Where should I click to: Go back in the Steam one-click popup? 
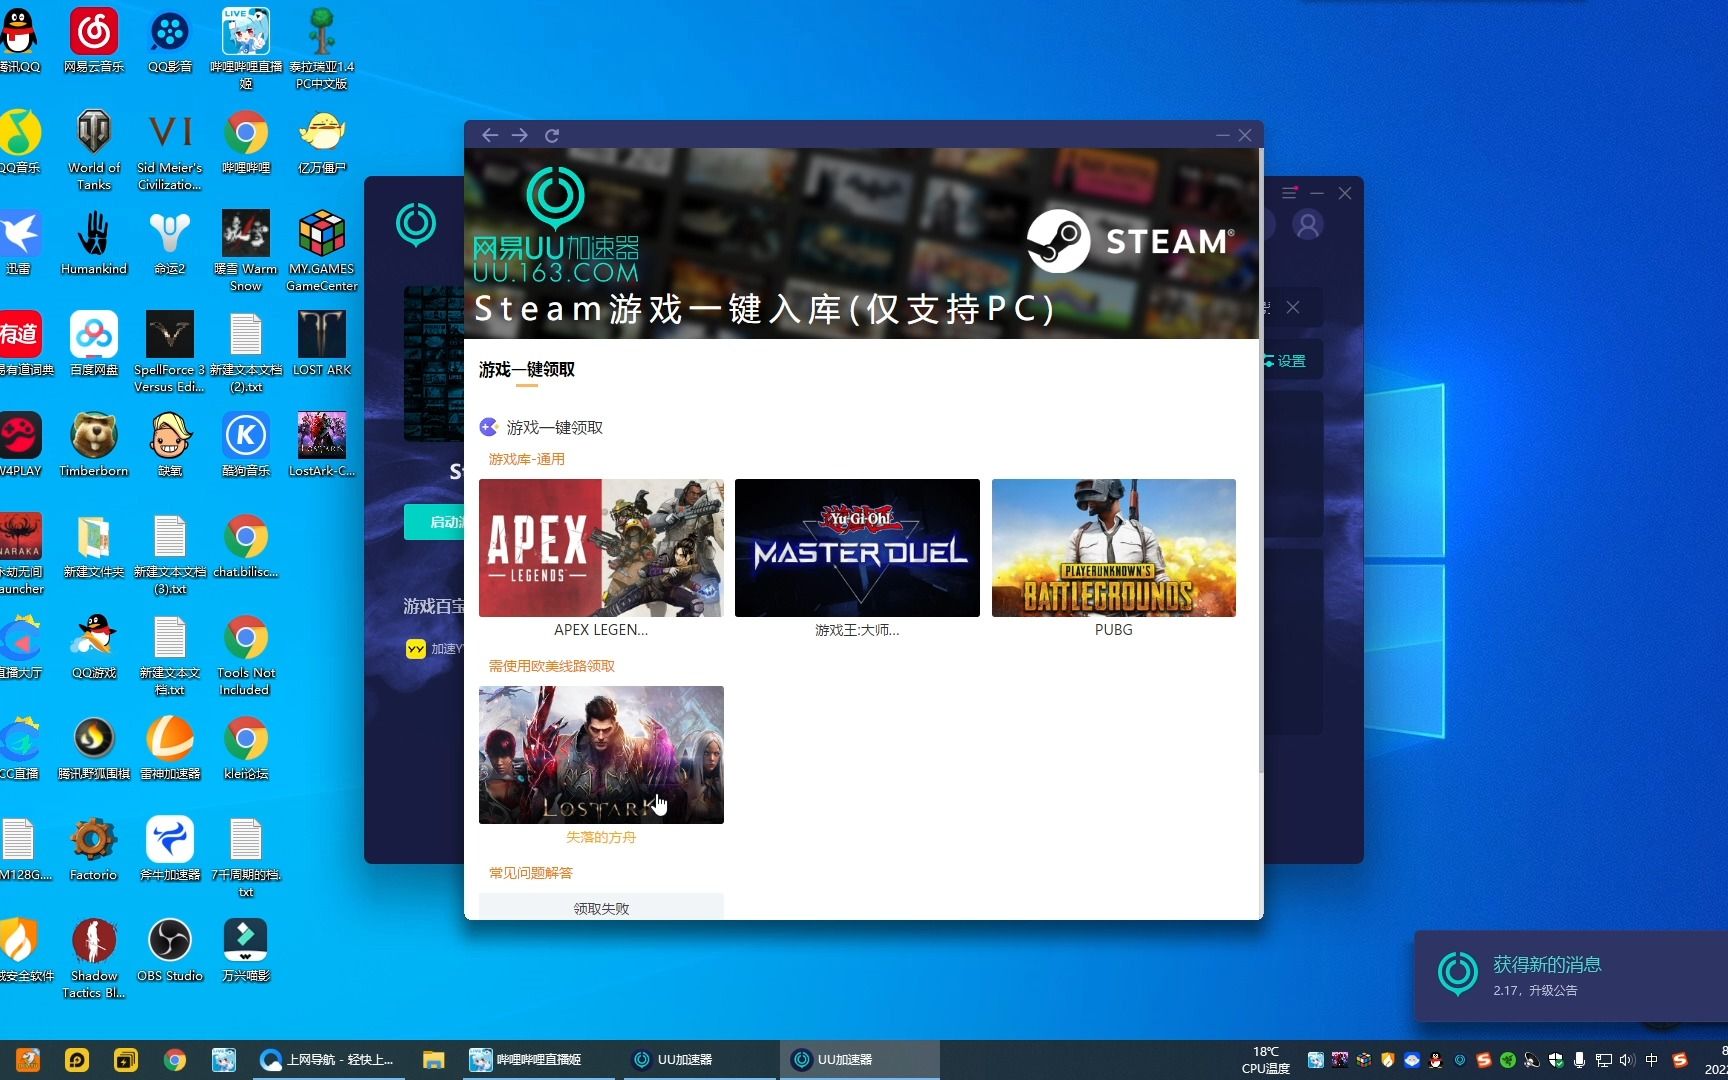click(489, 135)
